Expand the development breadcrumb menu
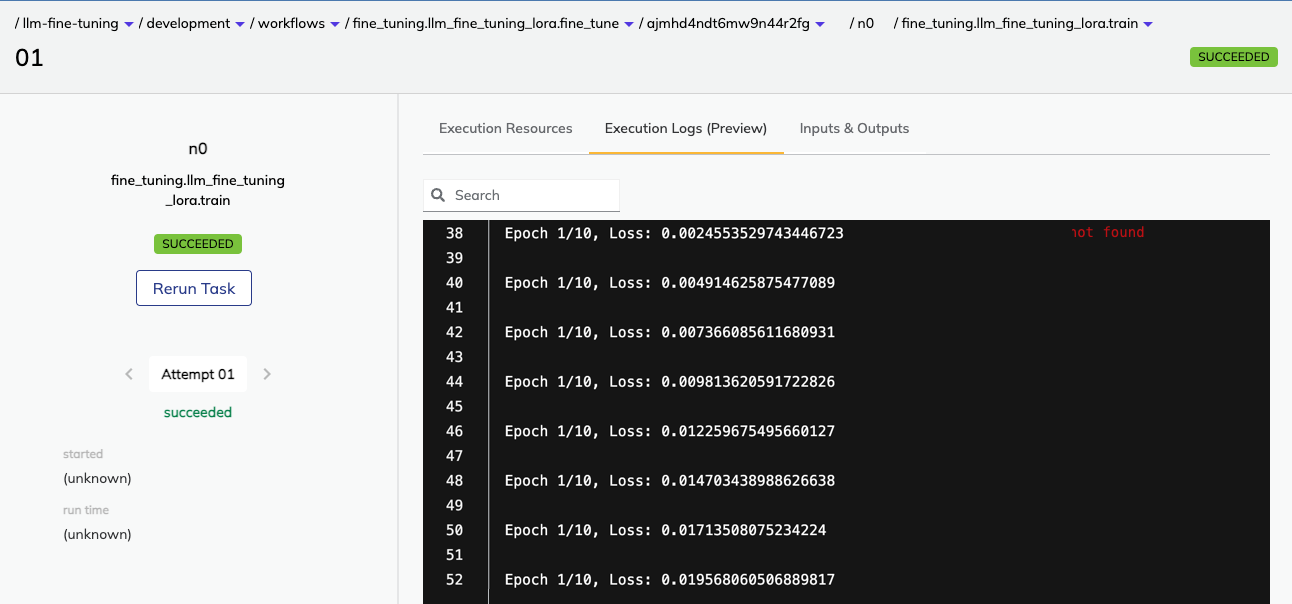The width and height of the screenshot is (1292, 604). [238, 22]
